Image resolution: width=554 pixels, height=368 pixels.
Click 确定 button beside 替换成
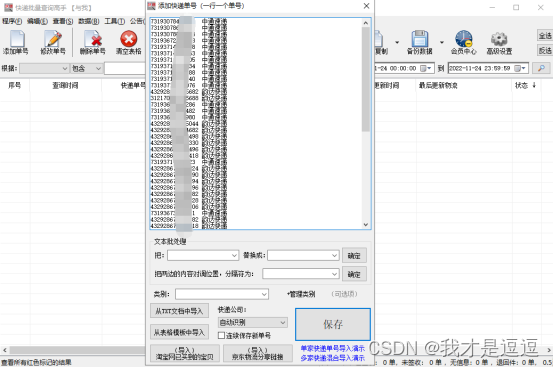(x=354, y=256)
